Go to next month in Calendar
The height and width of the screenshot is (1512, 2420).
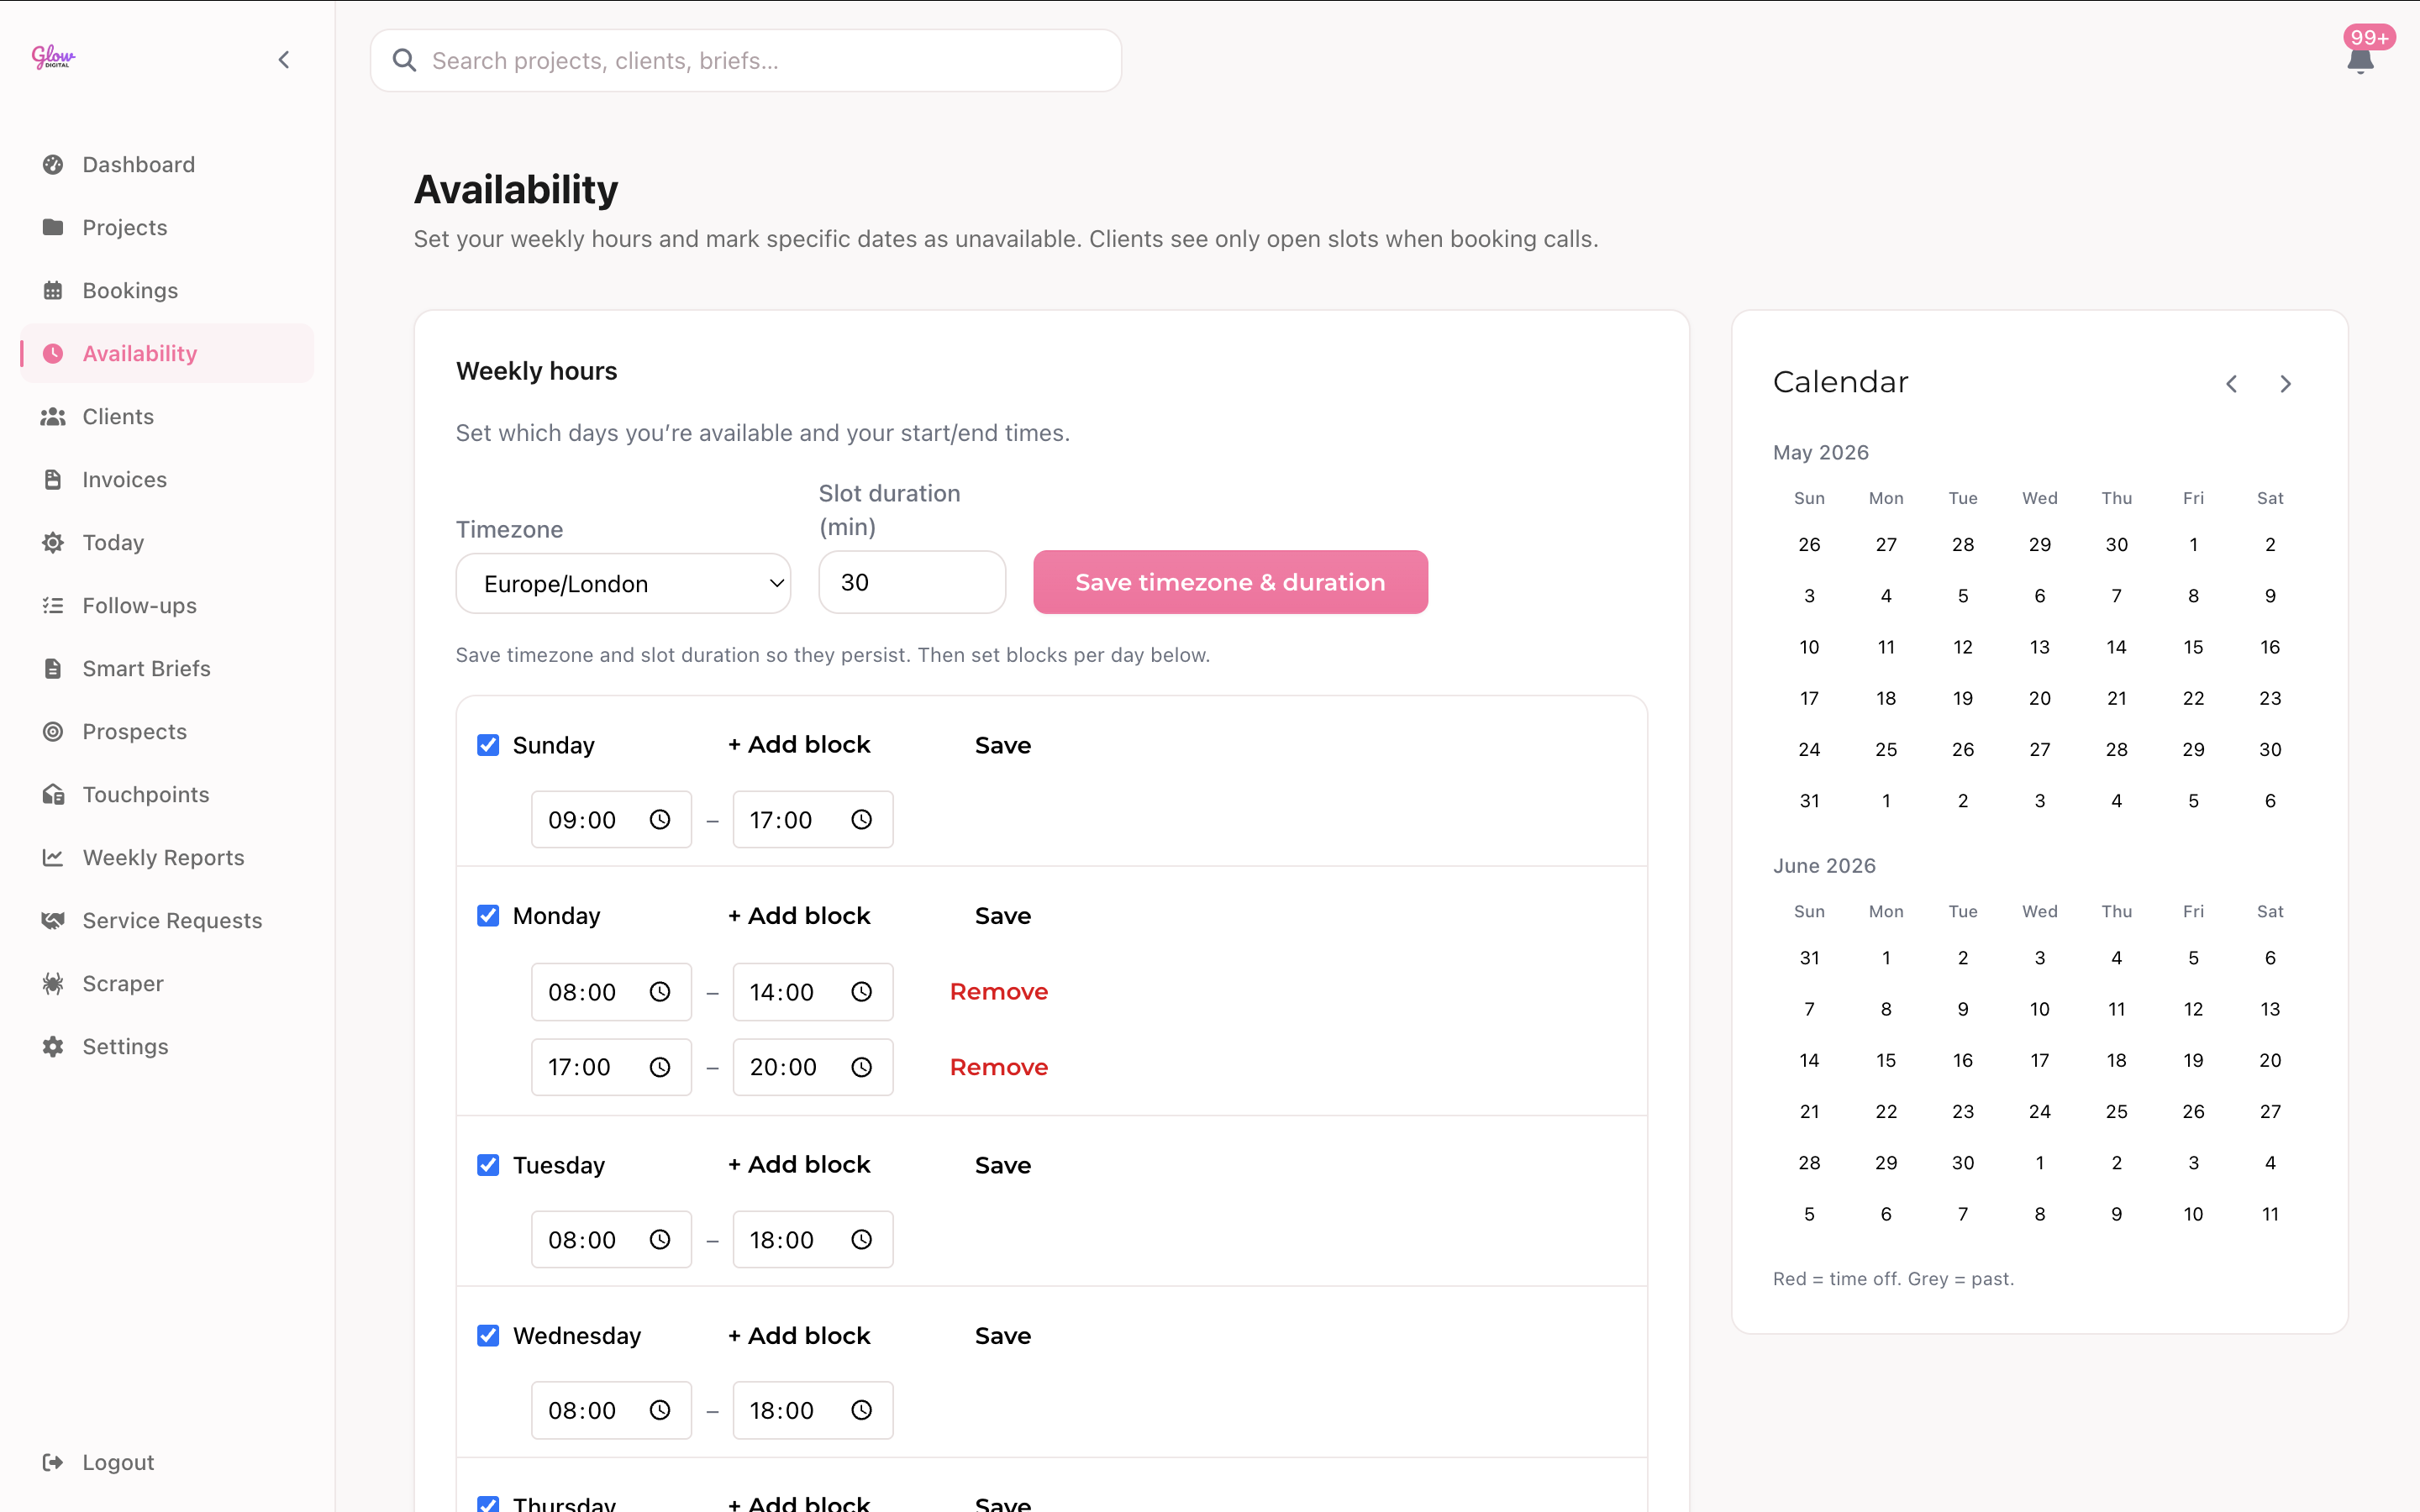tap(2285, 384)
